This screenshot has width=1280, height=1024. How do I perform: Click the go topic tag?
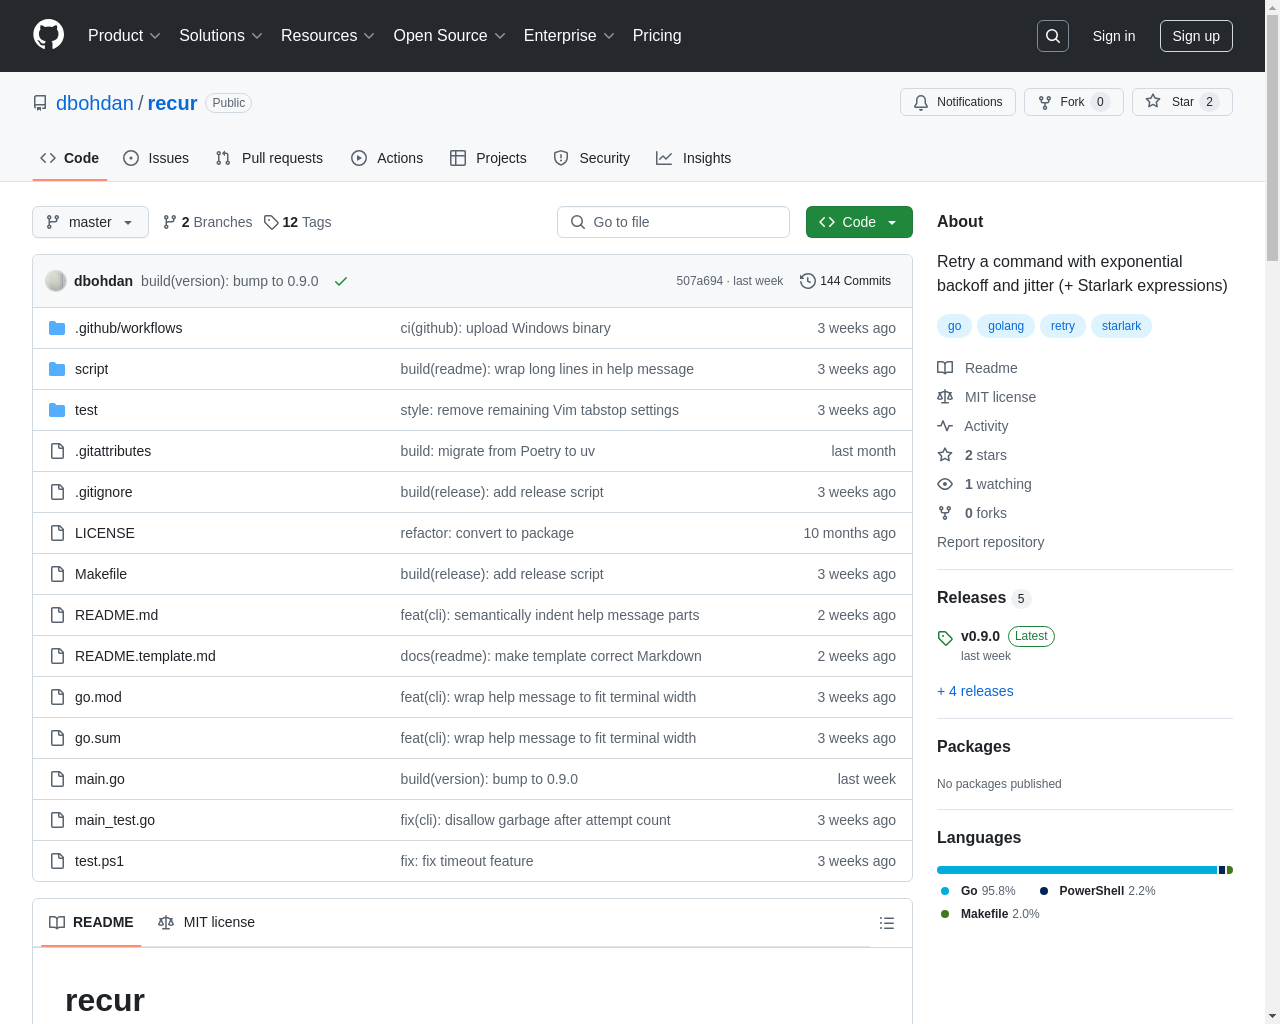[954, 326]
